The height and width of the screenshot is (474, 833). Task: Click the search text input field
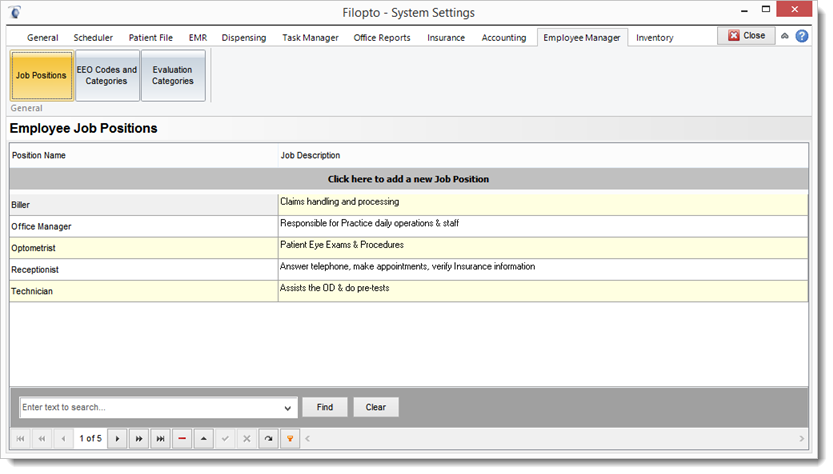(150, 408)
